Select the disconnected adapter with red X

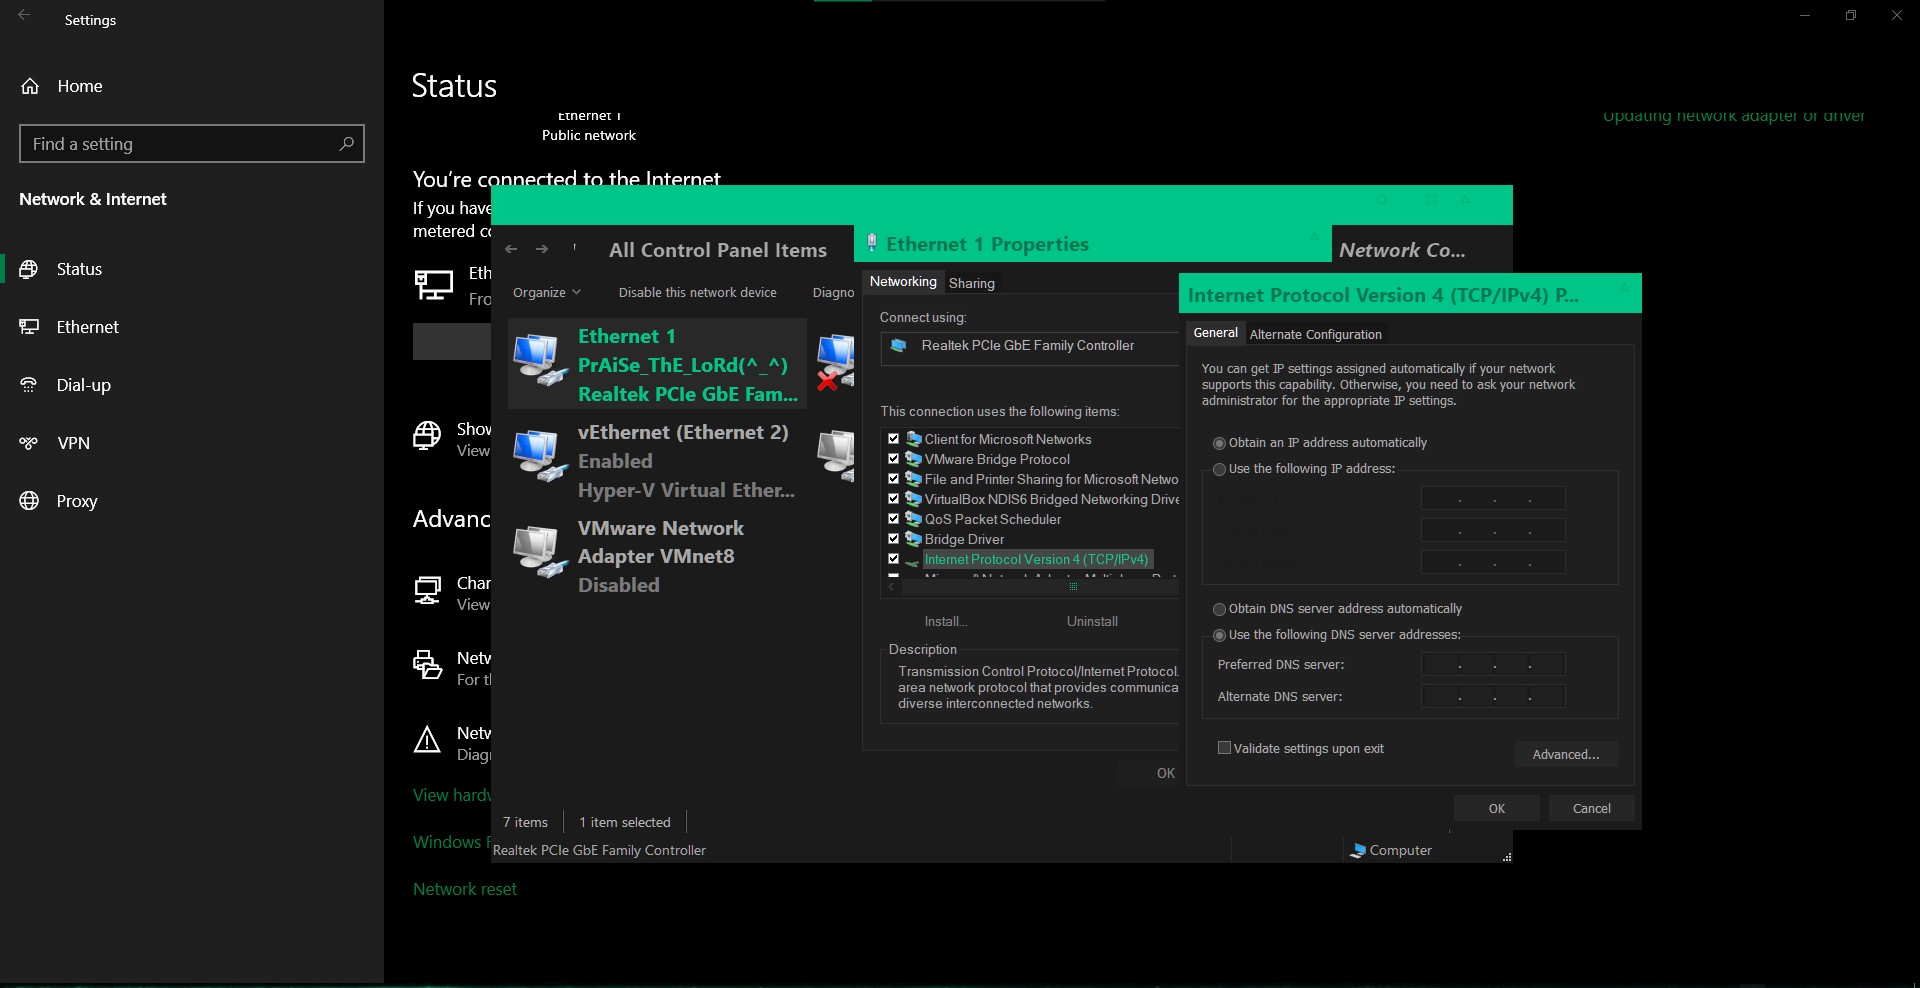coord(835,362)
